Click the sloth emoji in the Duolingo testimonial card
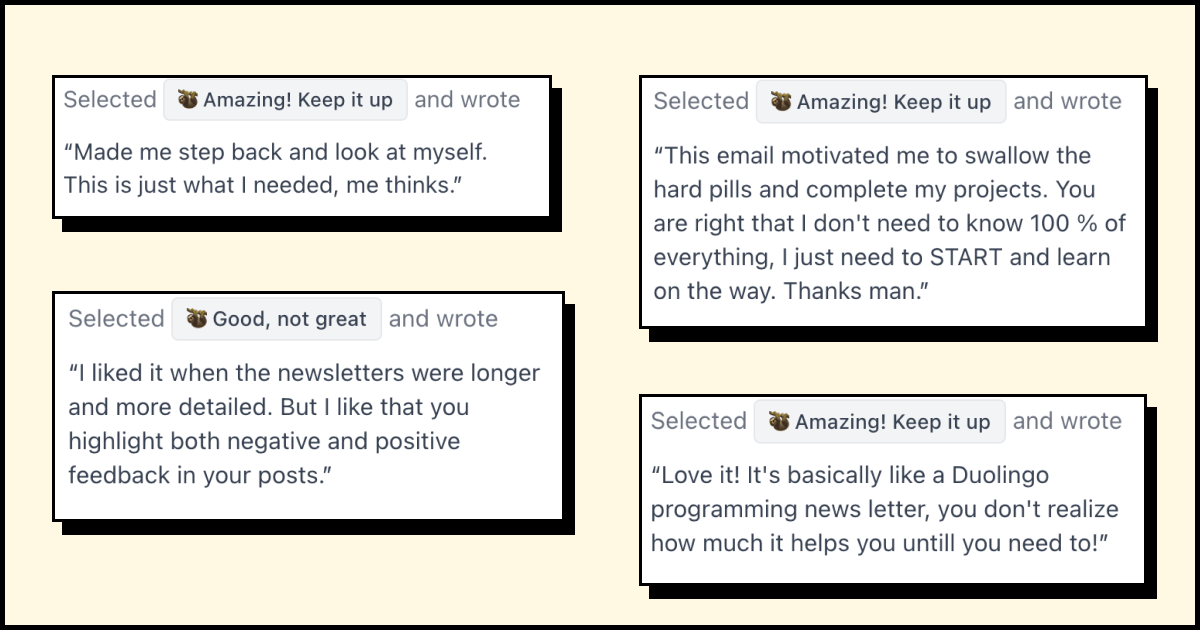 779,422
